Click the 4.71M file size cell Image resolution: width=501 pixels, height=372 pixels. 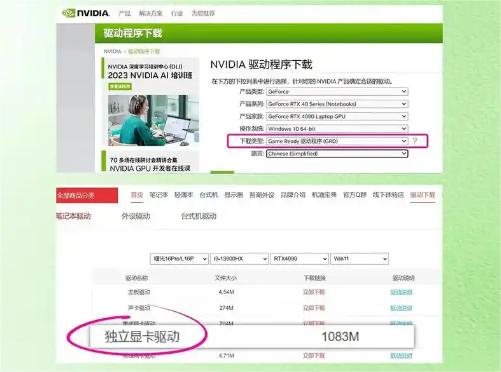click(x=226, y=356)
